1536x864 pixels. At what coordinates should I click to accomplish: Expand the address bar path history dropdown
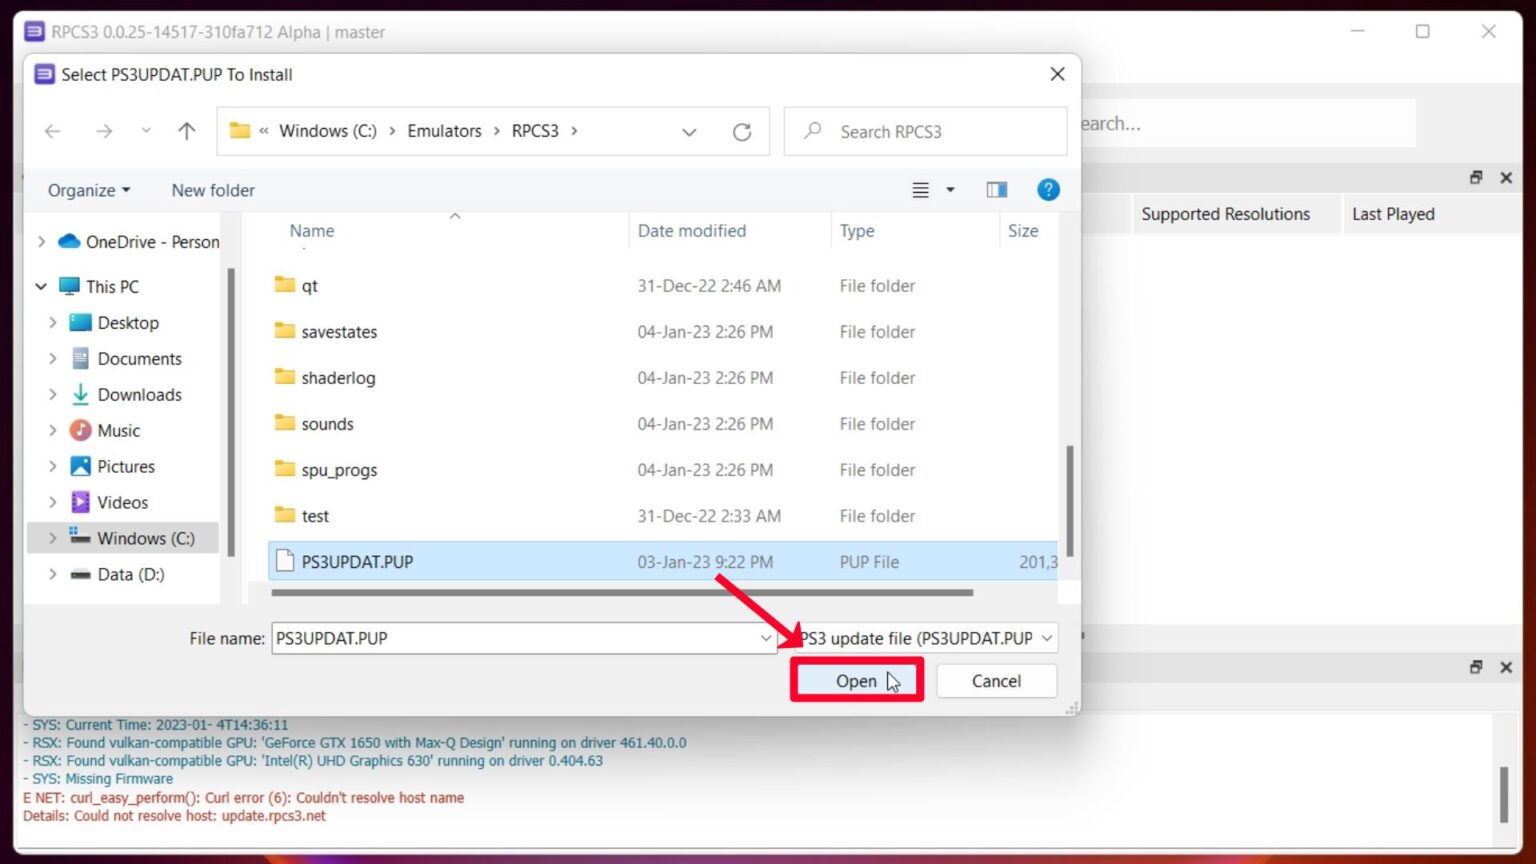[689, 132]
